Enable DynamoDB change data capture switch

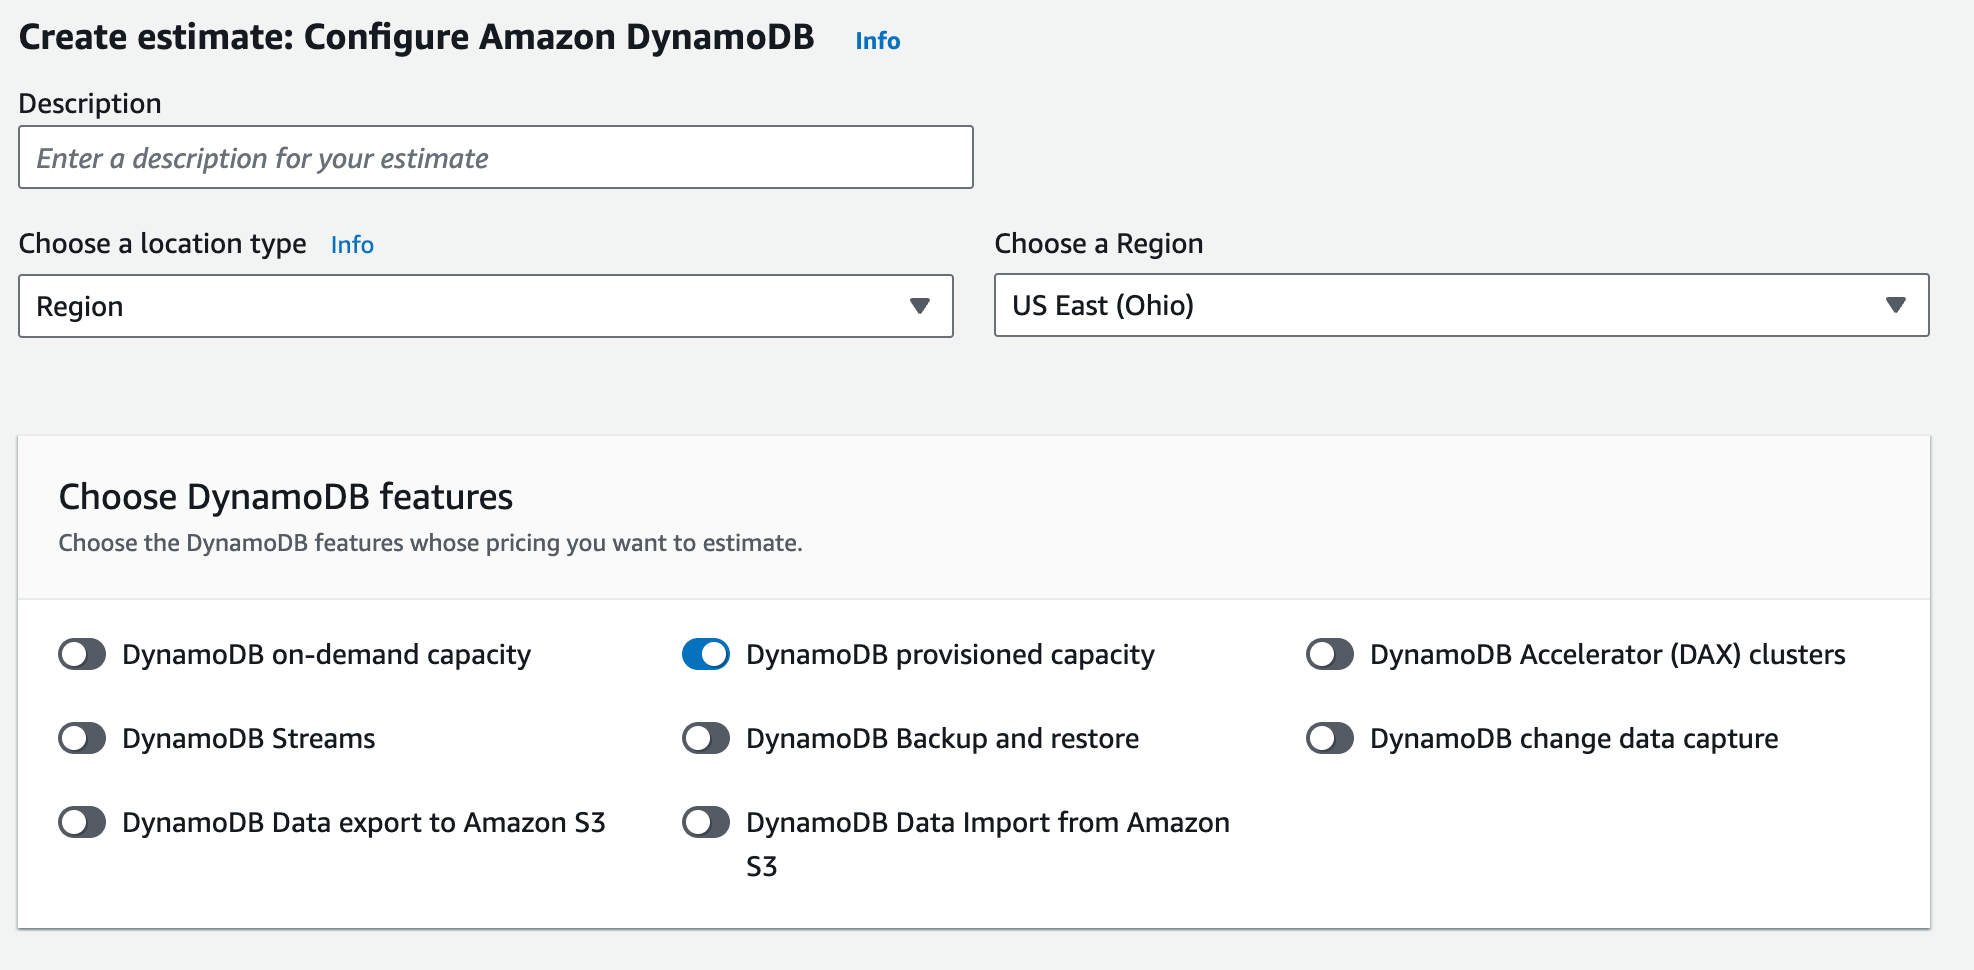coord(1330,739)
